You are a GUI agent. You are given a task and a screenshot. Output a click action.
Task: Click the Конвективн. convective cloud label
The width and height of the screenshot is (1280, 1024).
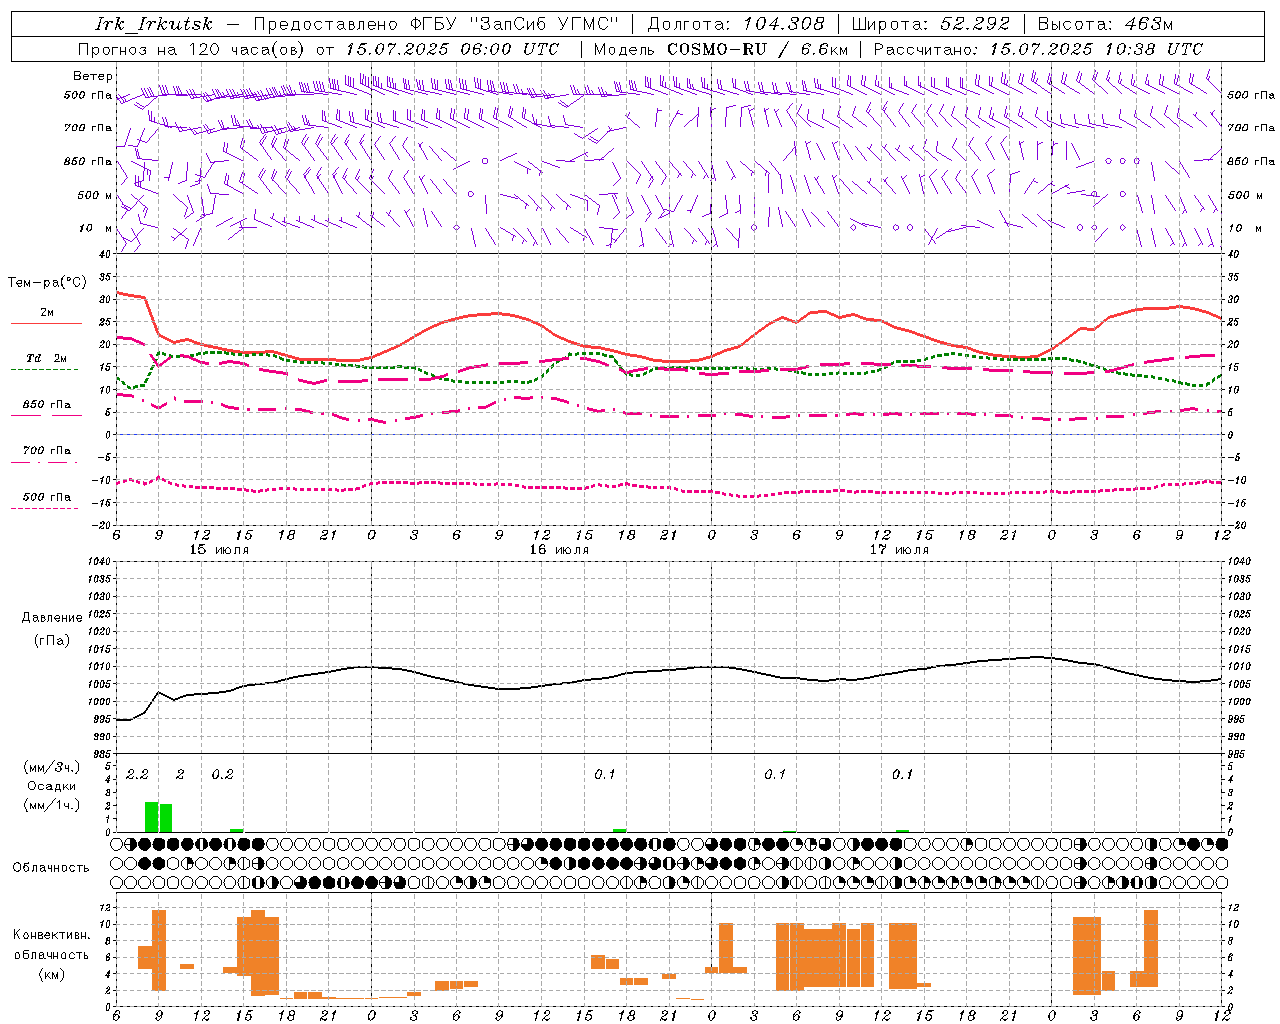pos(52,935)
